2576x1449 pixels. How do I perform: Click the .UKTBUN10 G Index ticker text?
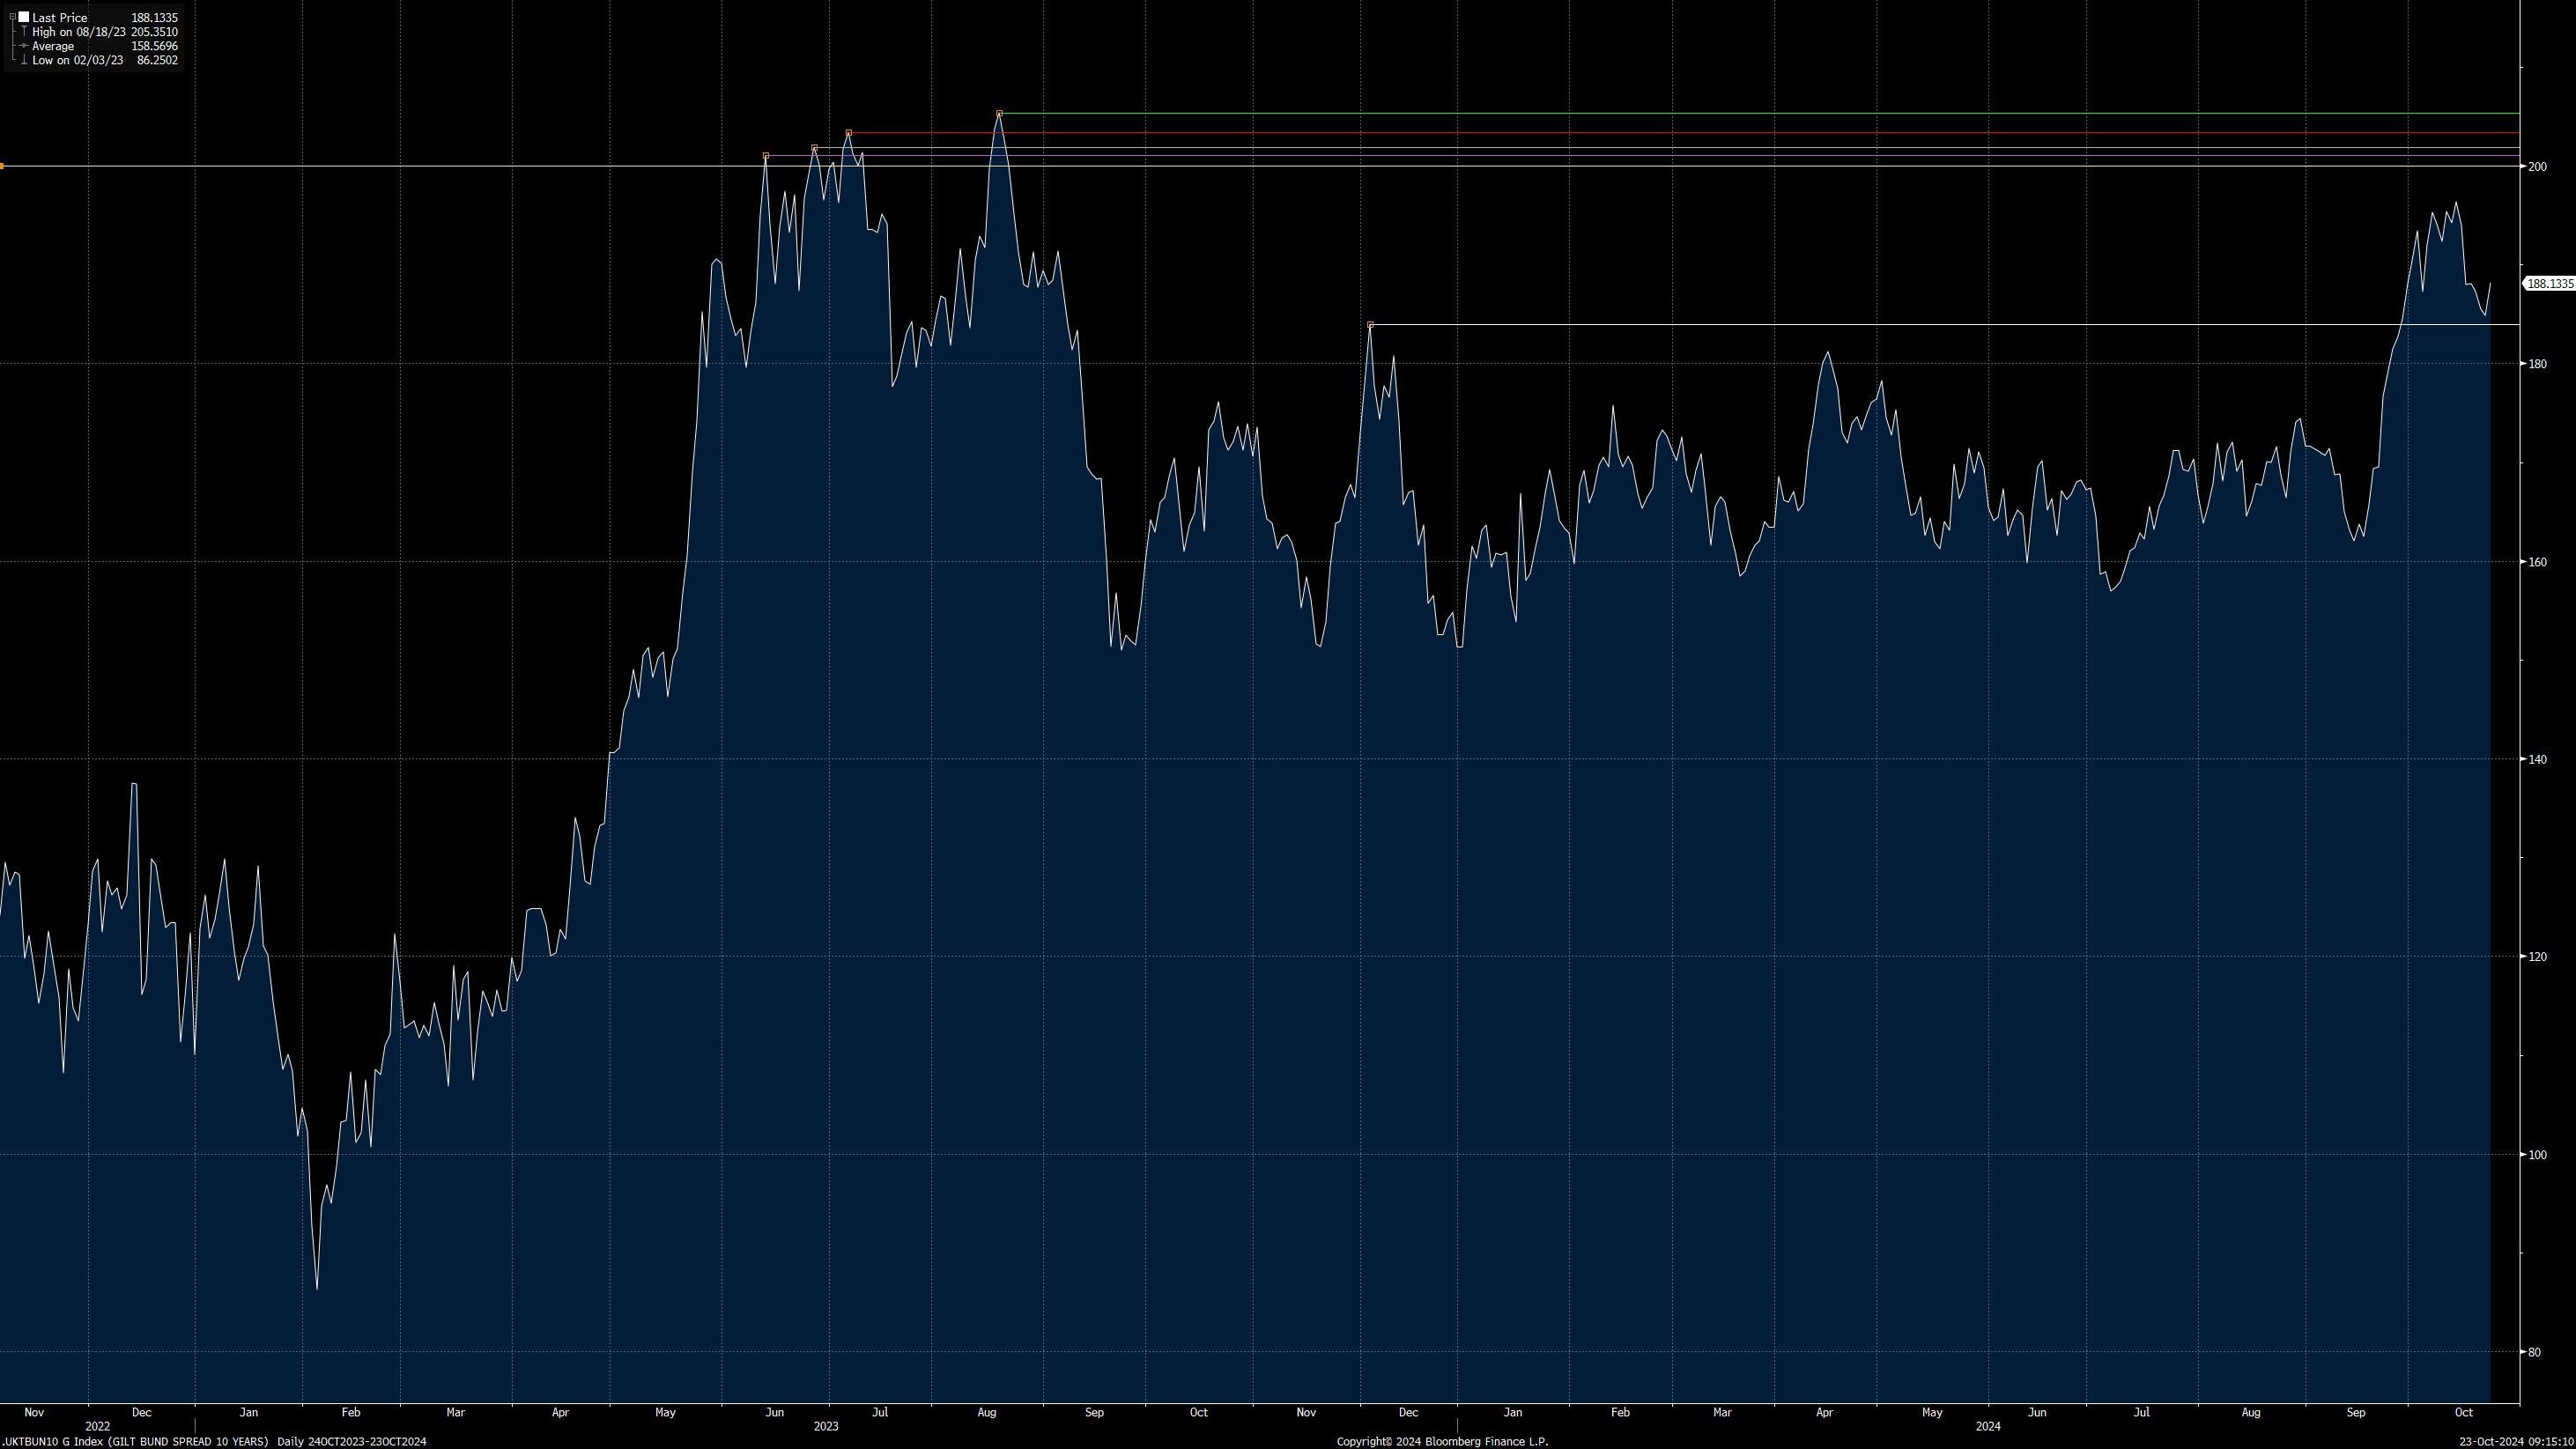pos(50,1442)
